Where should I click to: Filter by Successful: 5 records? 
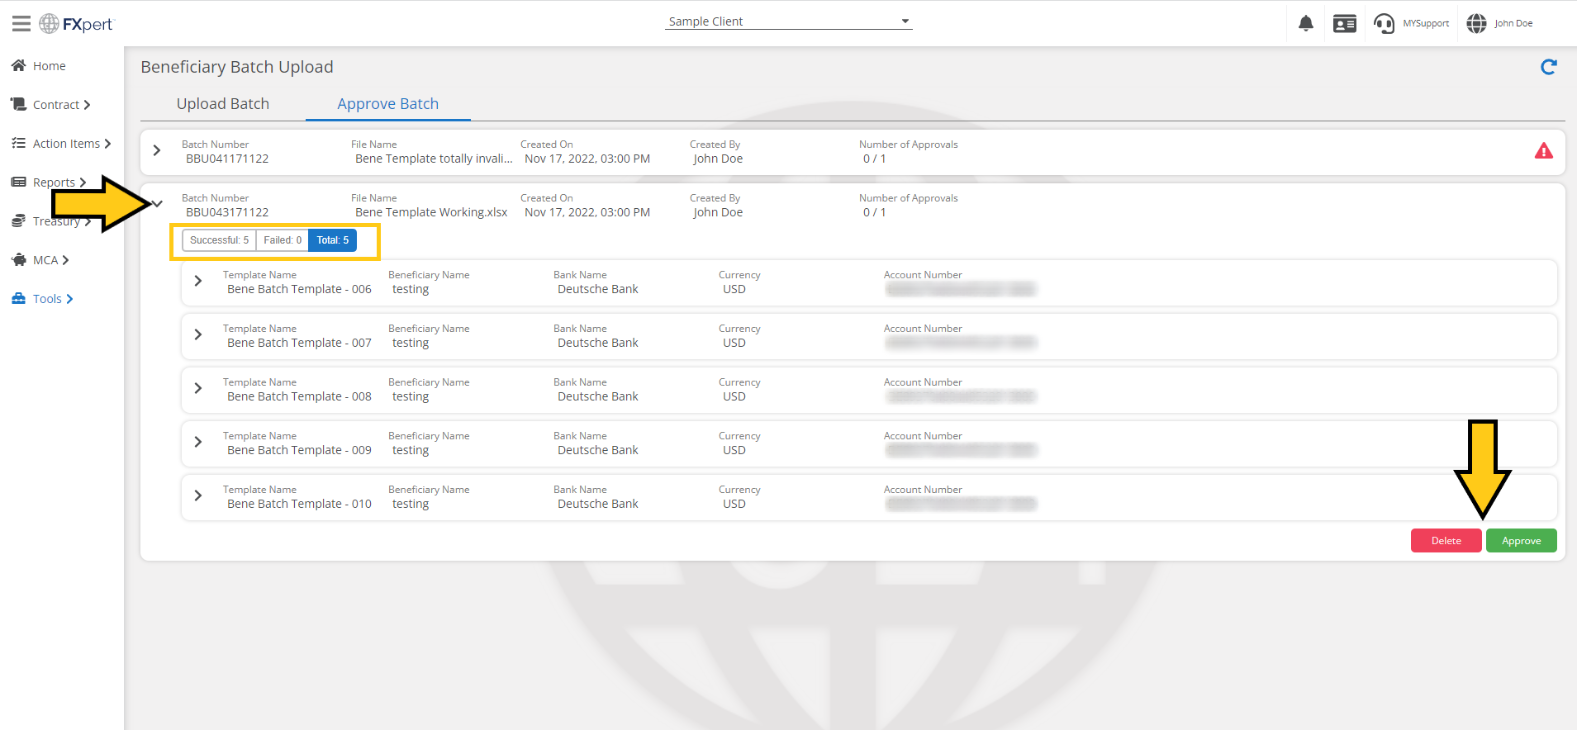tap(219, 240)
